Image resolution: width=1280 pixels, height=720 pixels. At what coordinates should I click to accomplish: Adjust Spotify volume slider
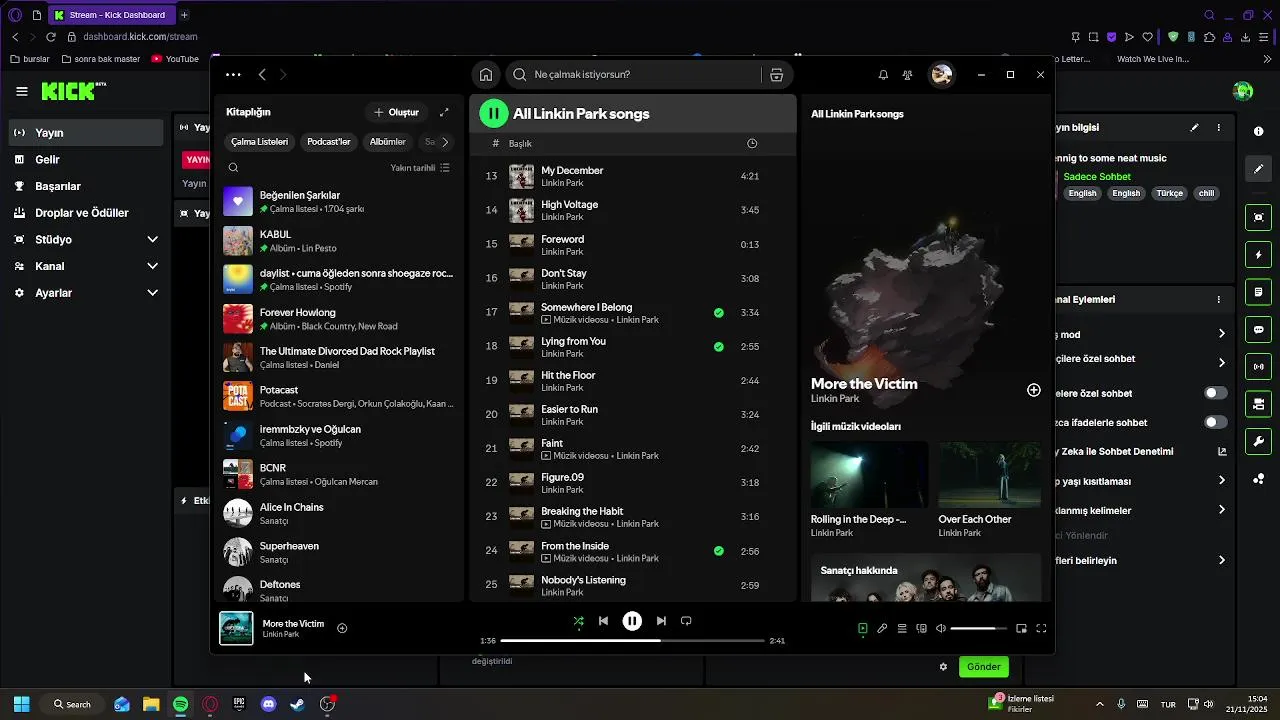(x=978, y=628)
